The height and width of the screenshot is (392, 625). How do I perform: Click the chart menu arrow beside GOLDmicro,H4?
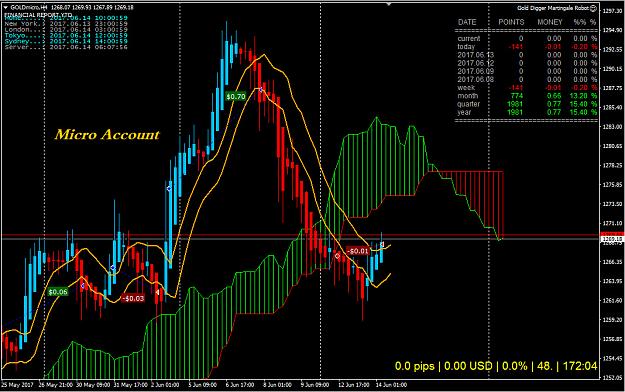[5, 7]
